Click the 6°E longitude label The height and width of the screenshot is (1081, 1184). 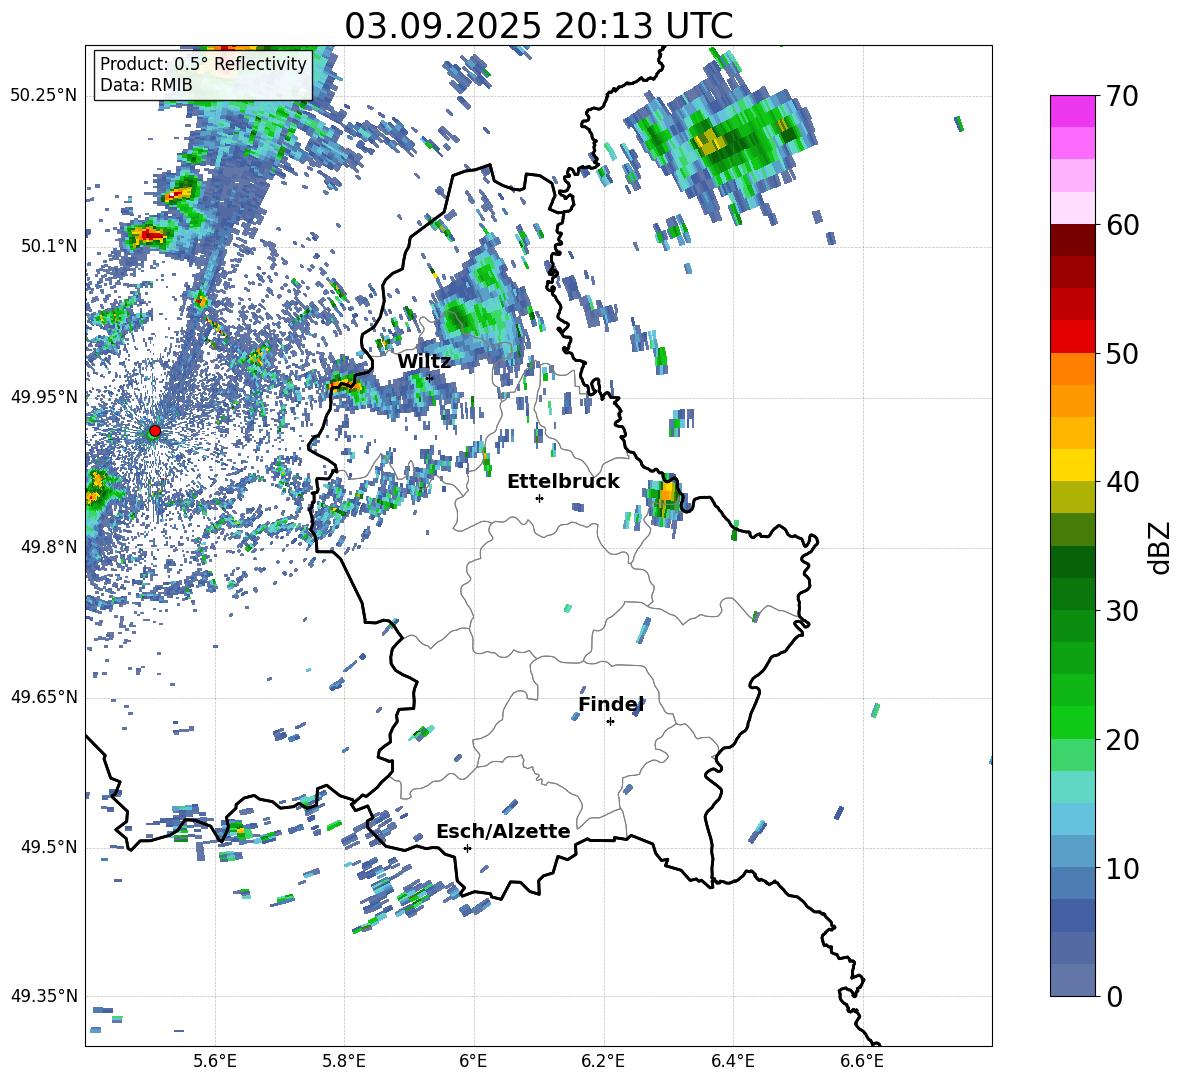(x=473, y=1062)
